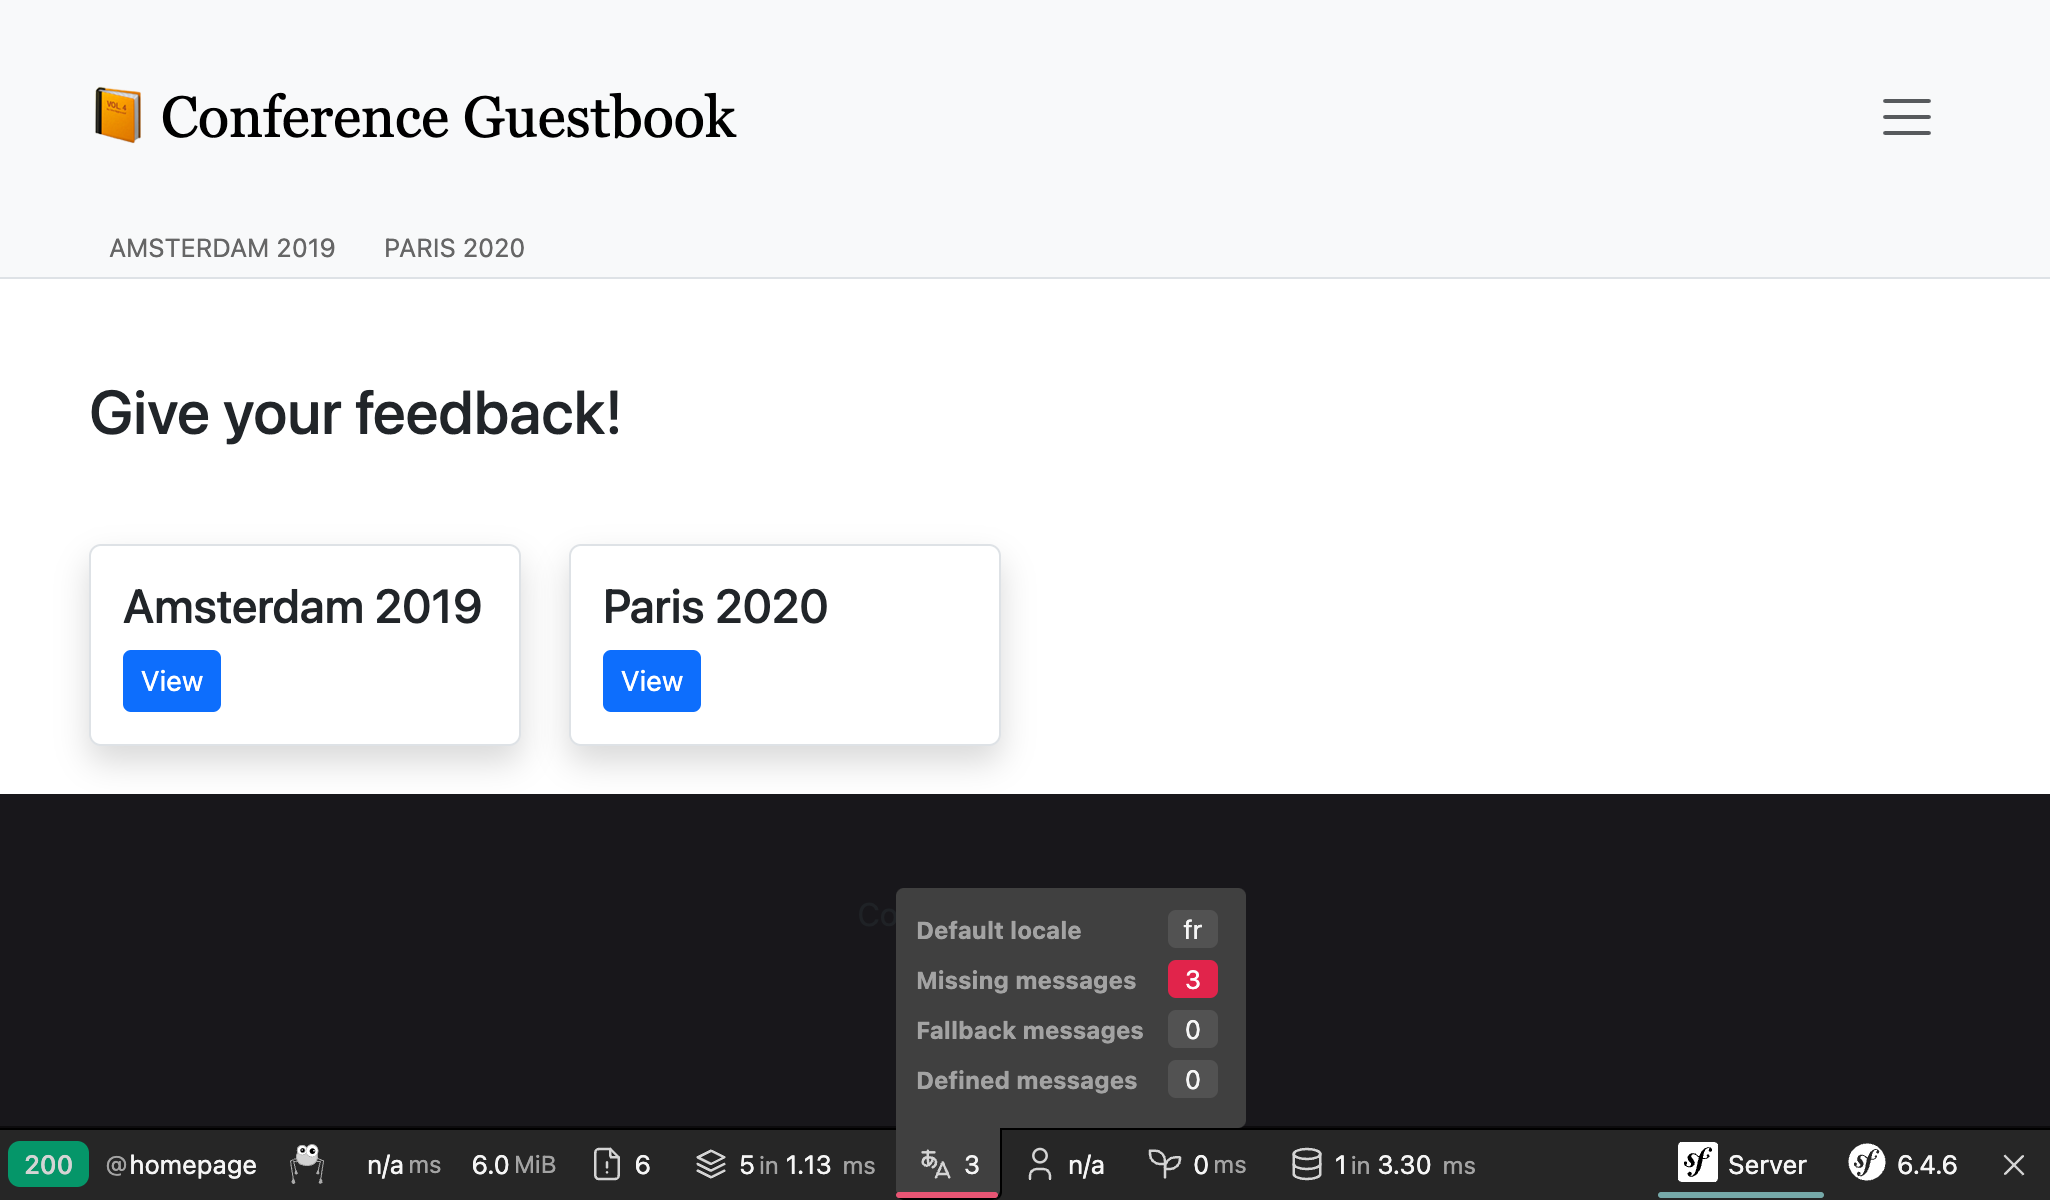
Task: Select the PARIS 2020 nav item
Action: (454, 248)
